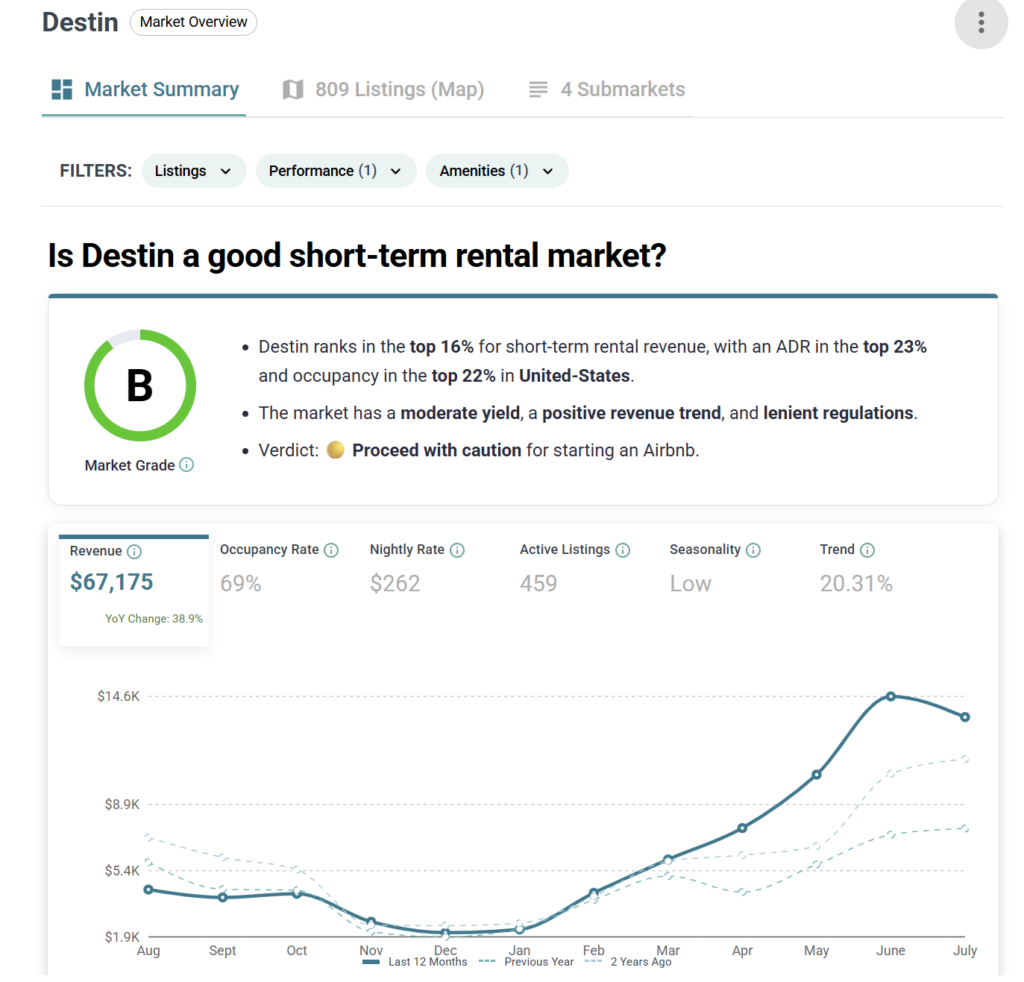Click the June peak point on chart
Screen dimensions: 1024x982
890,696
